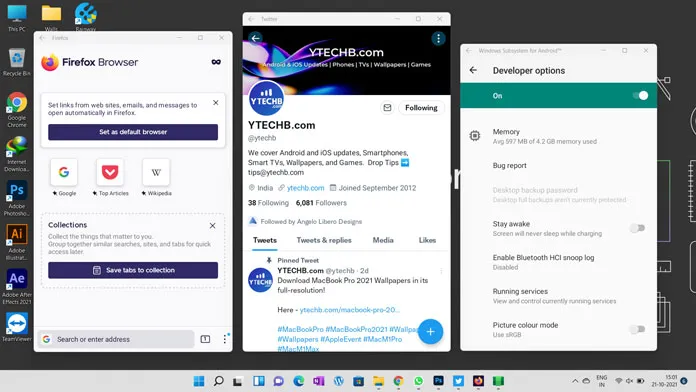Open the Google shortcut tile in Firefox

click(x=64, y=172)
